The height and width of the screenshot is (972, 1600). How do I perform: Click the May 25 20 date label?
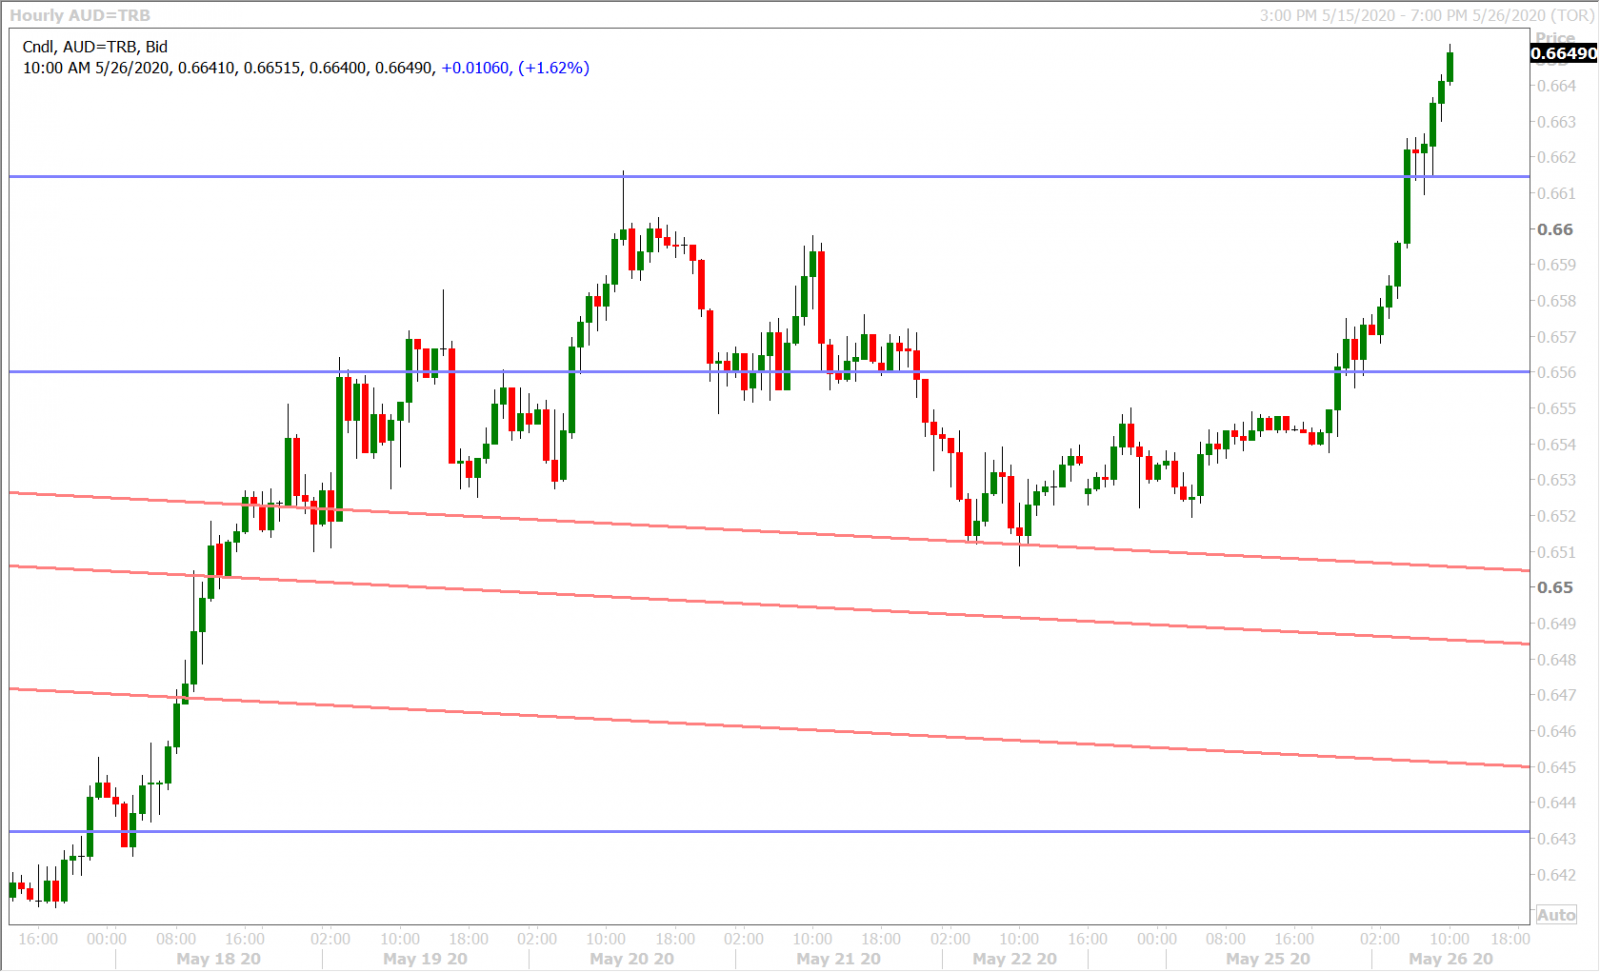click(1268, 959)
